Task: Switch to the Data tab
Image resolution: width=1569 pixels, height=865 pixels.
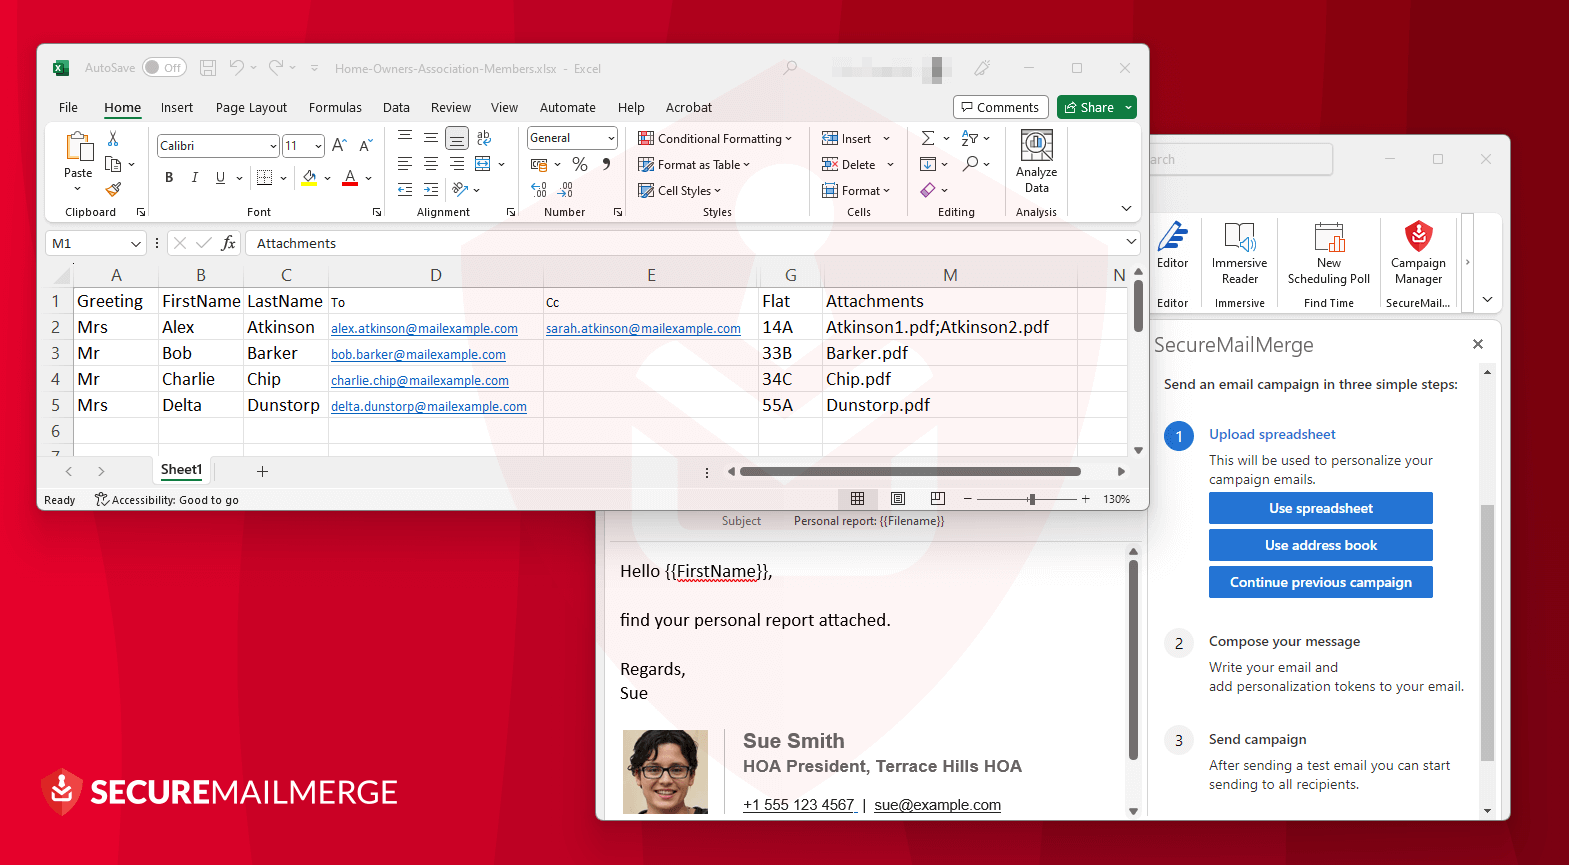Action: [x=396, y=108]
